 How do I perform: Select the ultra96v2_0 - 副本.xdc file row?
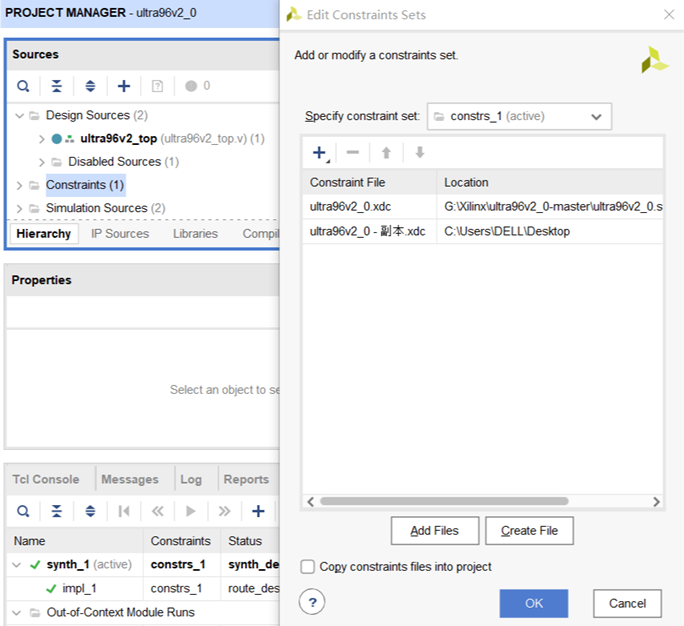click(x=483, y=231)
